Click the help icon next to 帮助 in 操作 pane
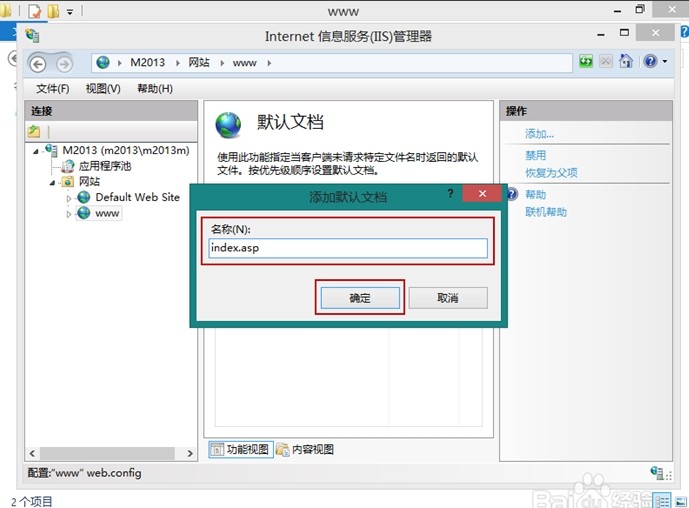Screen dimensions: 689x508 [x=512, y=194]
